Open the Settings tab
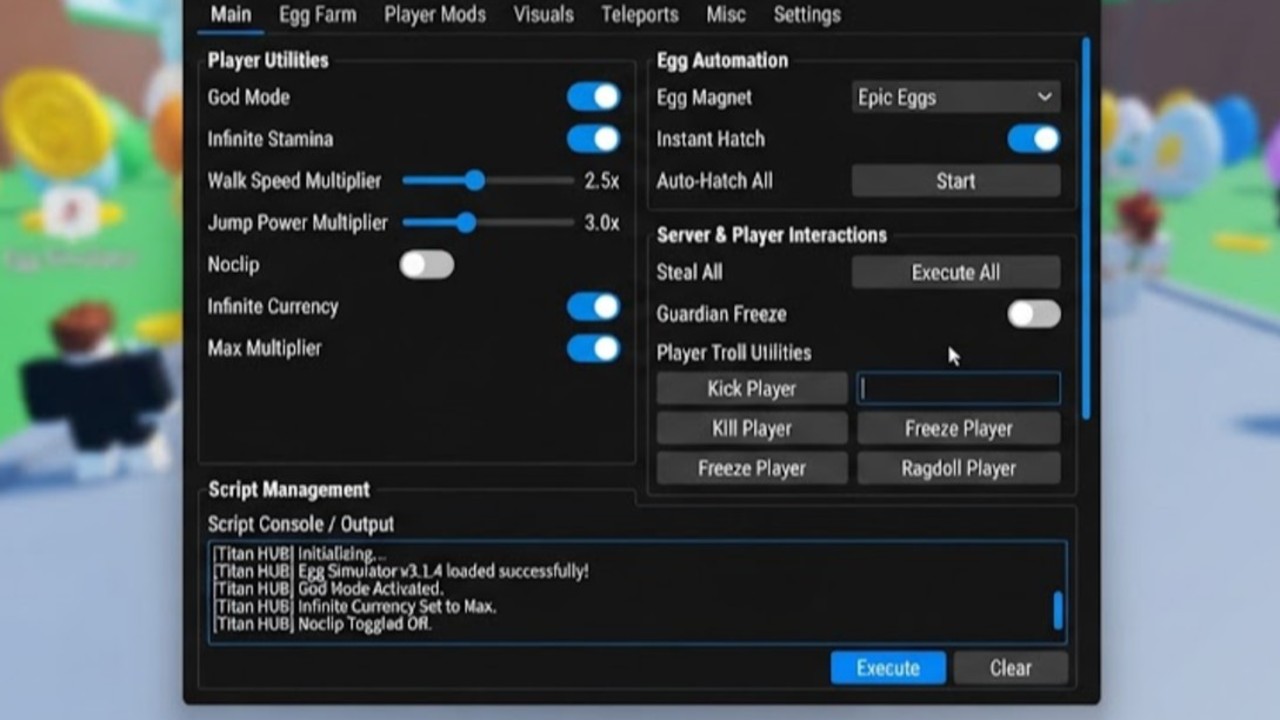The height and width of the screenshot is (720, 1280). click(807, 15)
